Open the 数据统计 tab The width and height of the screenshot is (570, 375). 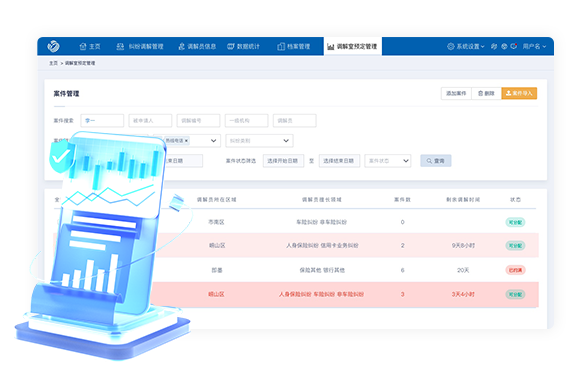pos(243,46)
